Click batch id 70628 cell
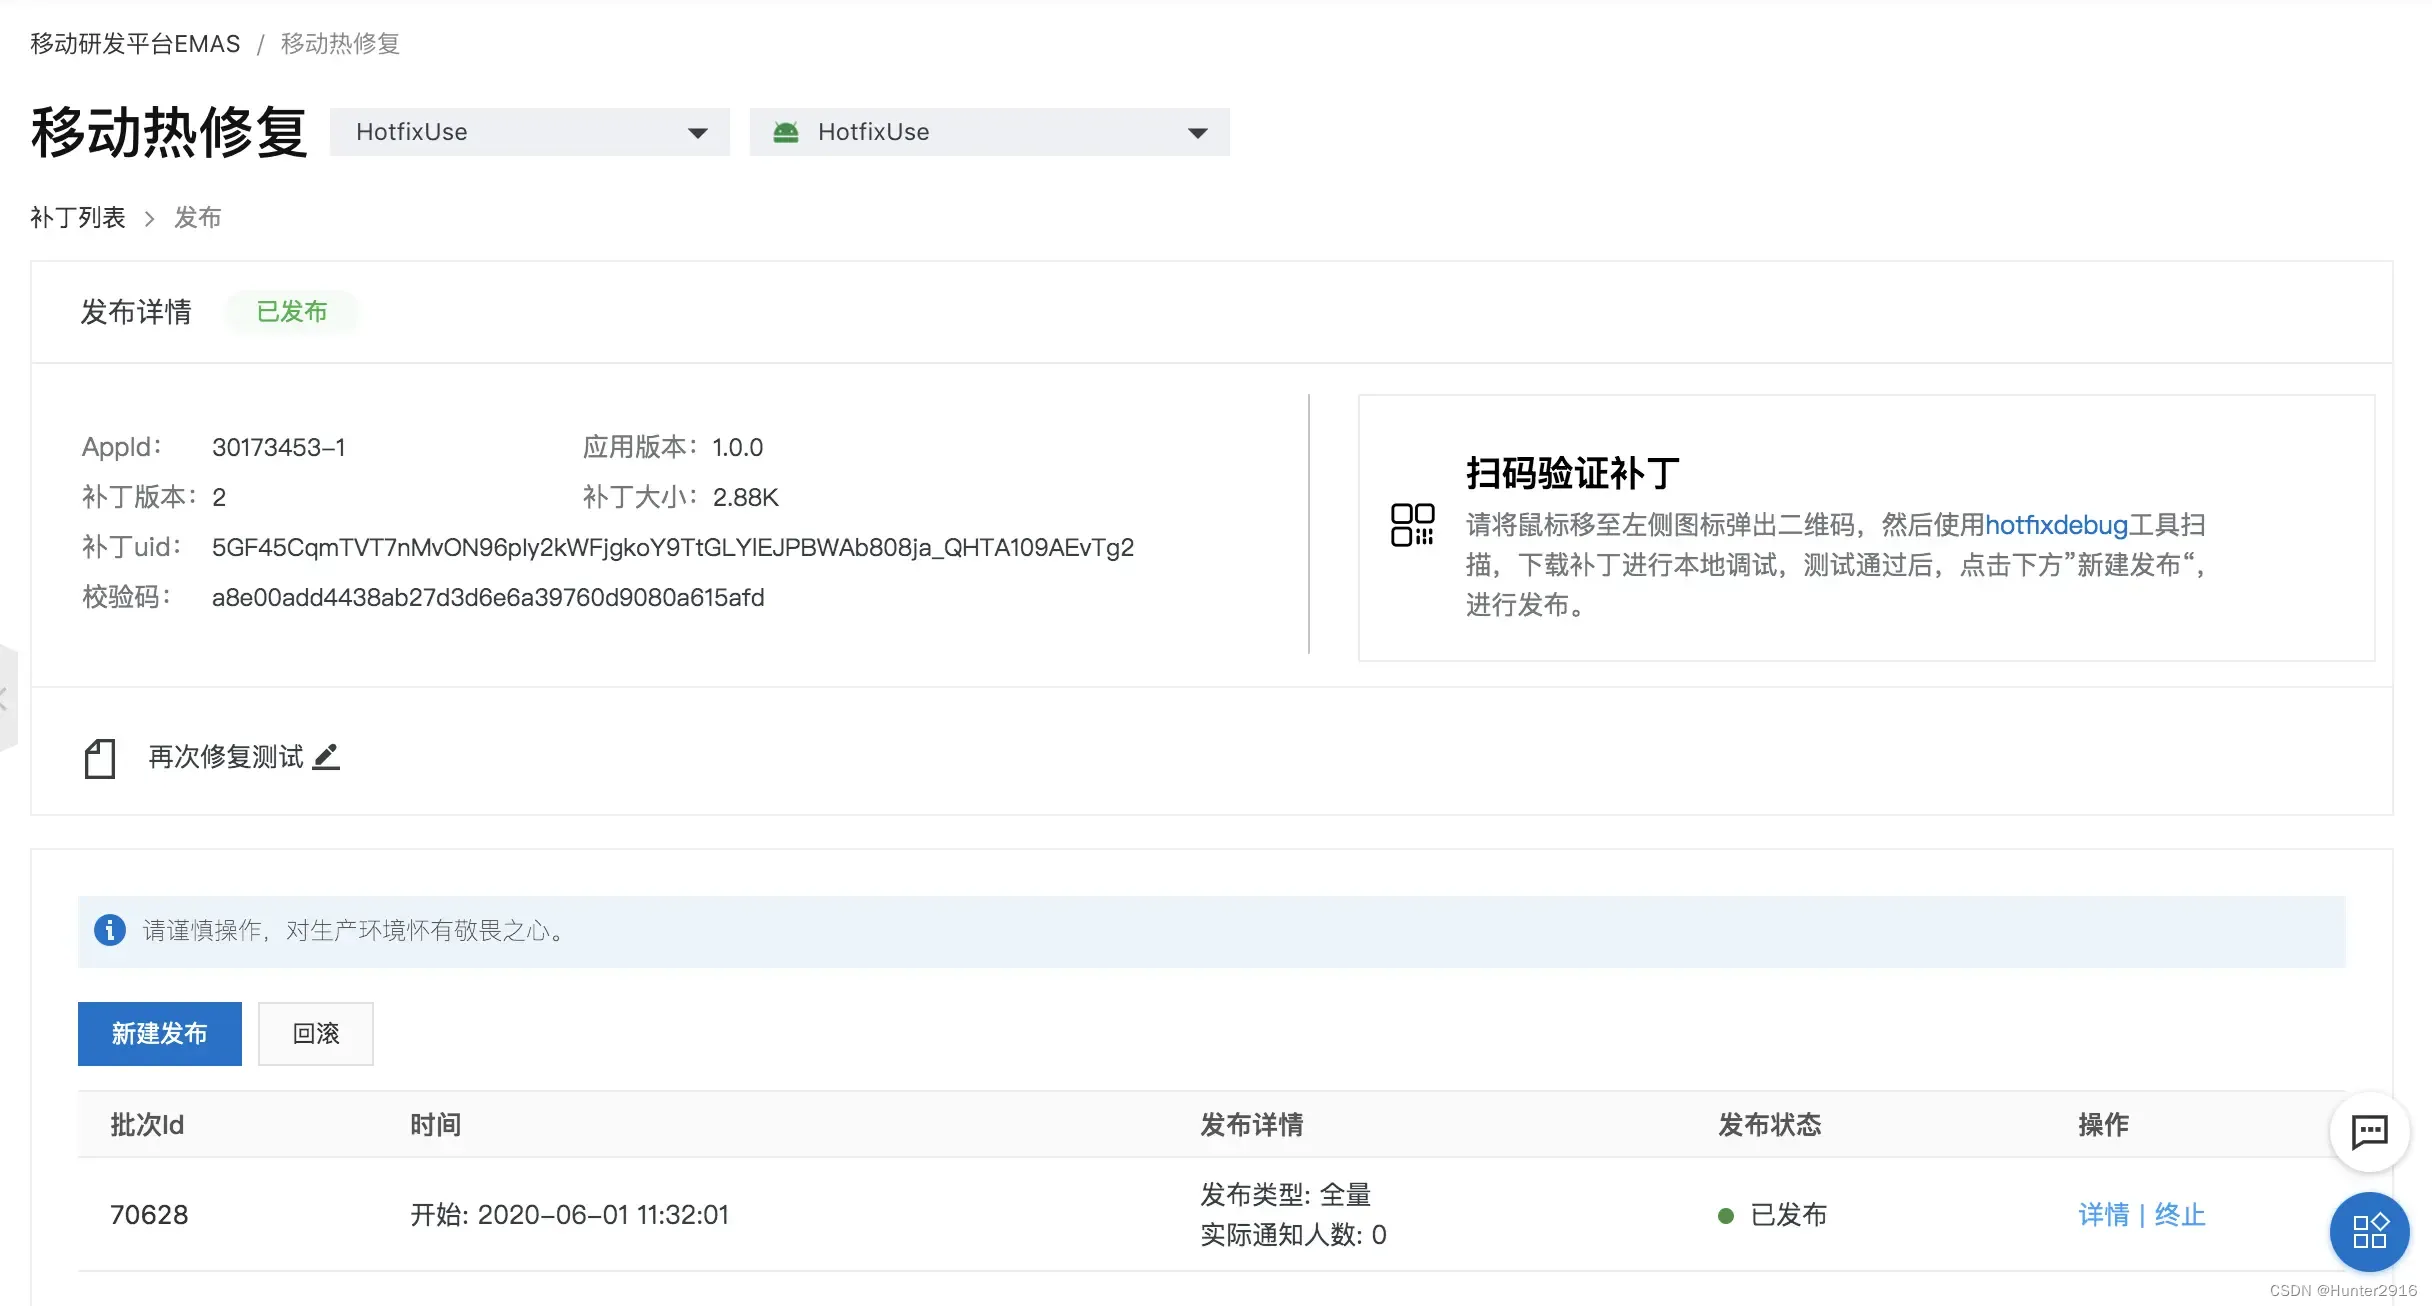 click(x=149, y=1214)
